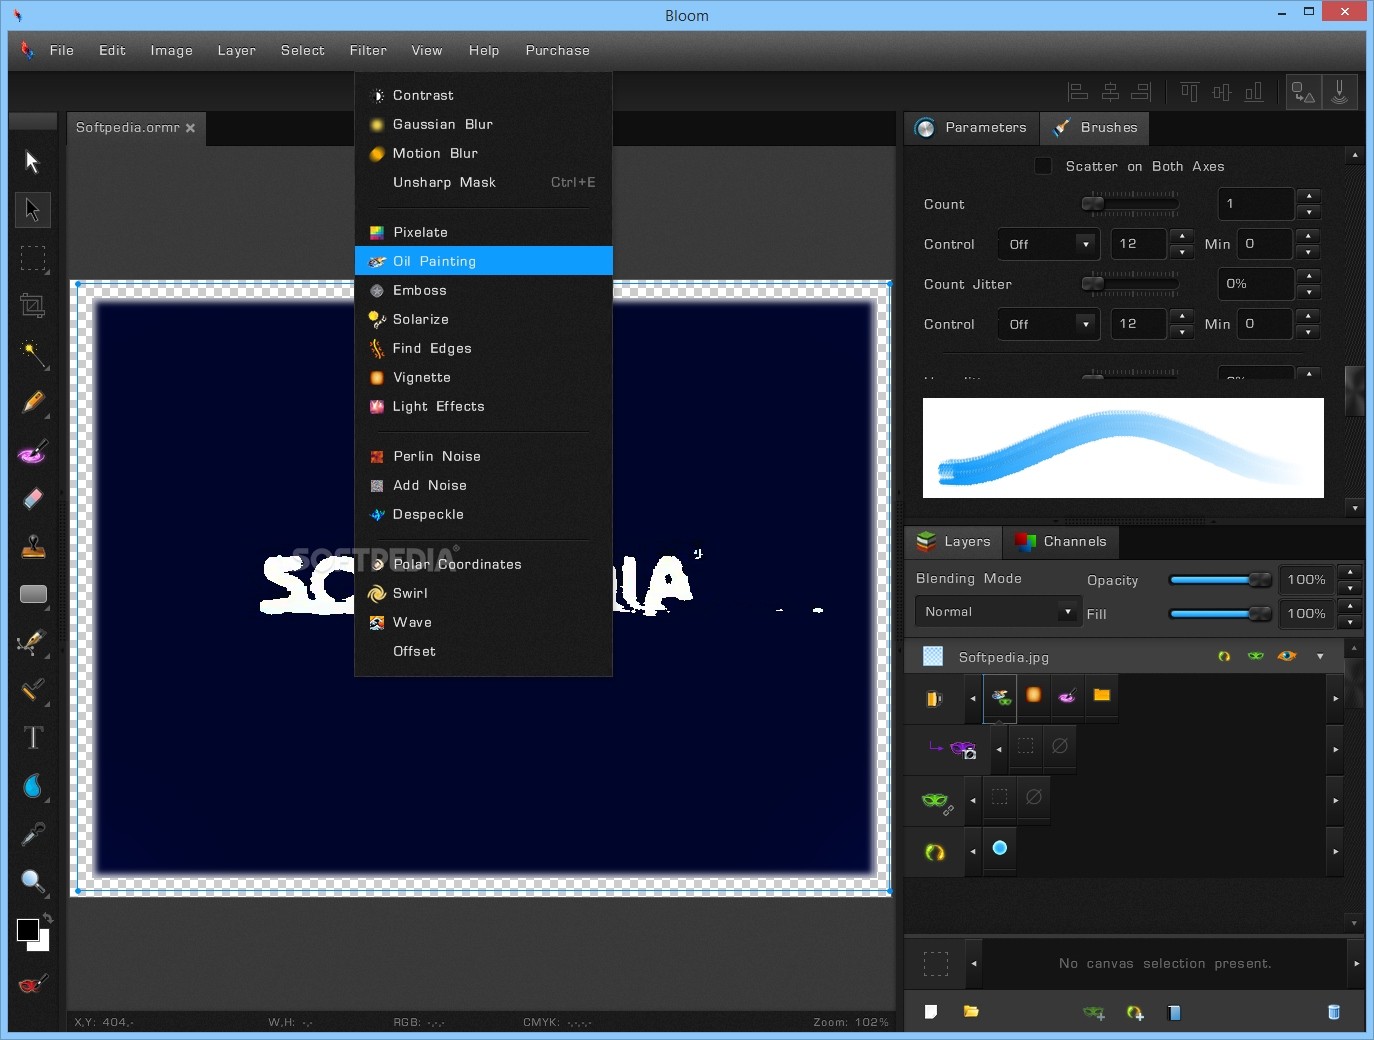Expand right arrow of filters row
The width and height of the screenshot is (1374, 1040).
[1336, 698]
